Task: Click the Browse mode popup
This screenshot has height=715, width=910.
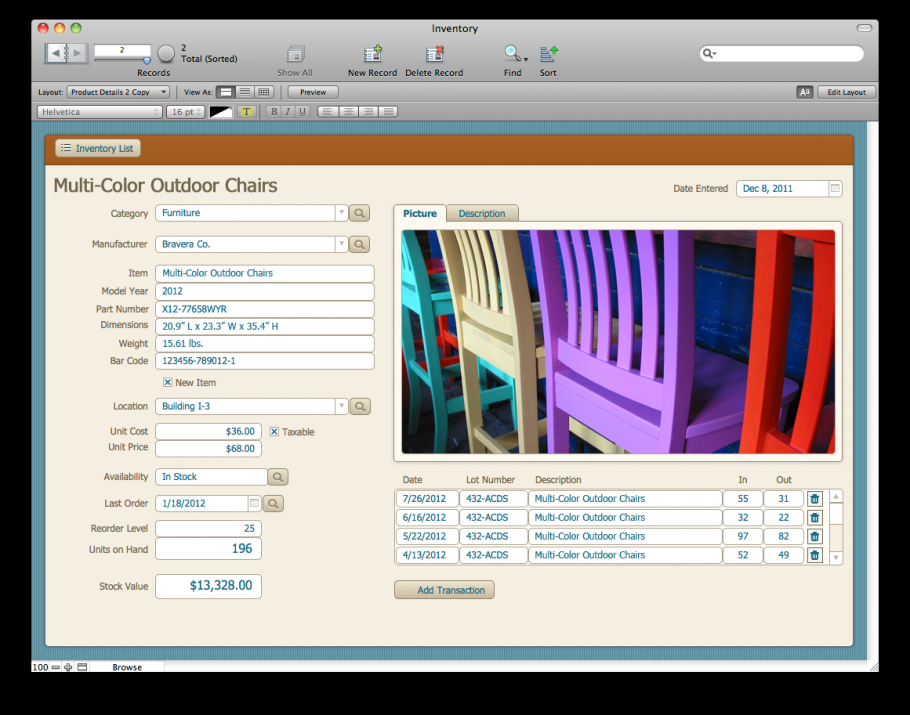Action: (127, 667)
